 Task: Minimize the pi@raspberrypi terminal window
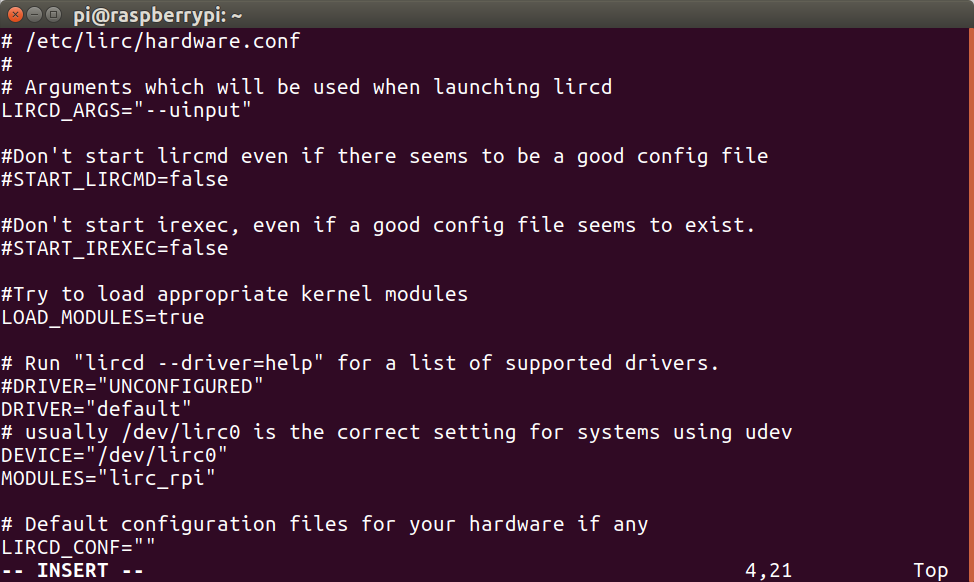pos(35,14)
